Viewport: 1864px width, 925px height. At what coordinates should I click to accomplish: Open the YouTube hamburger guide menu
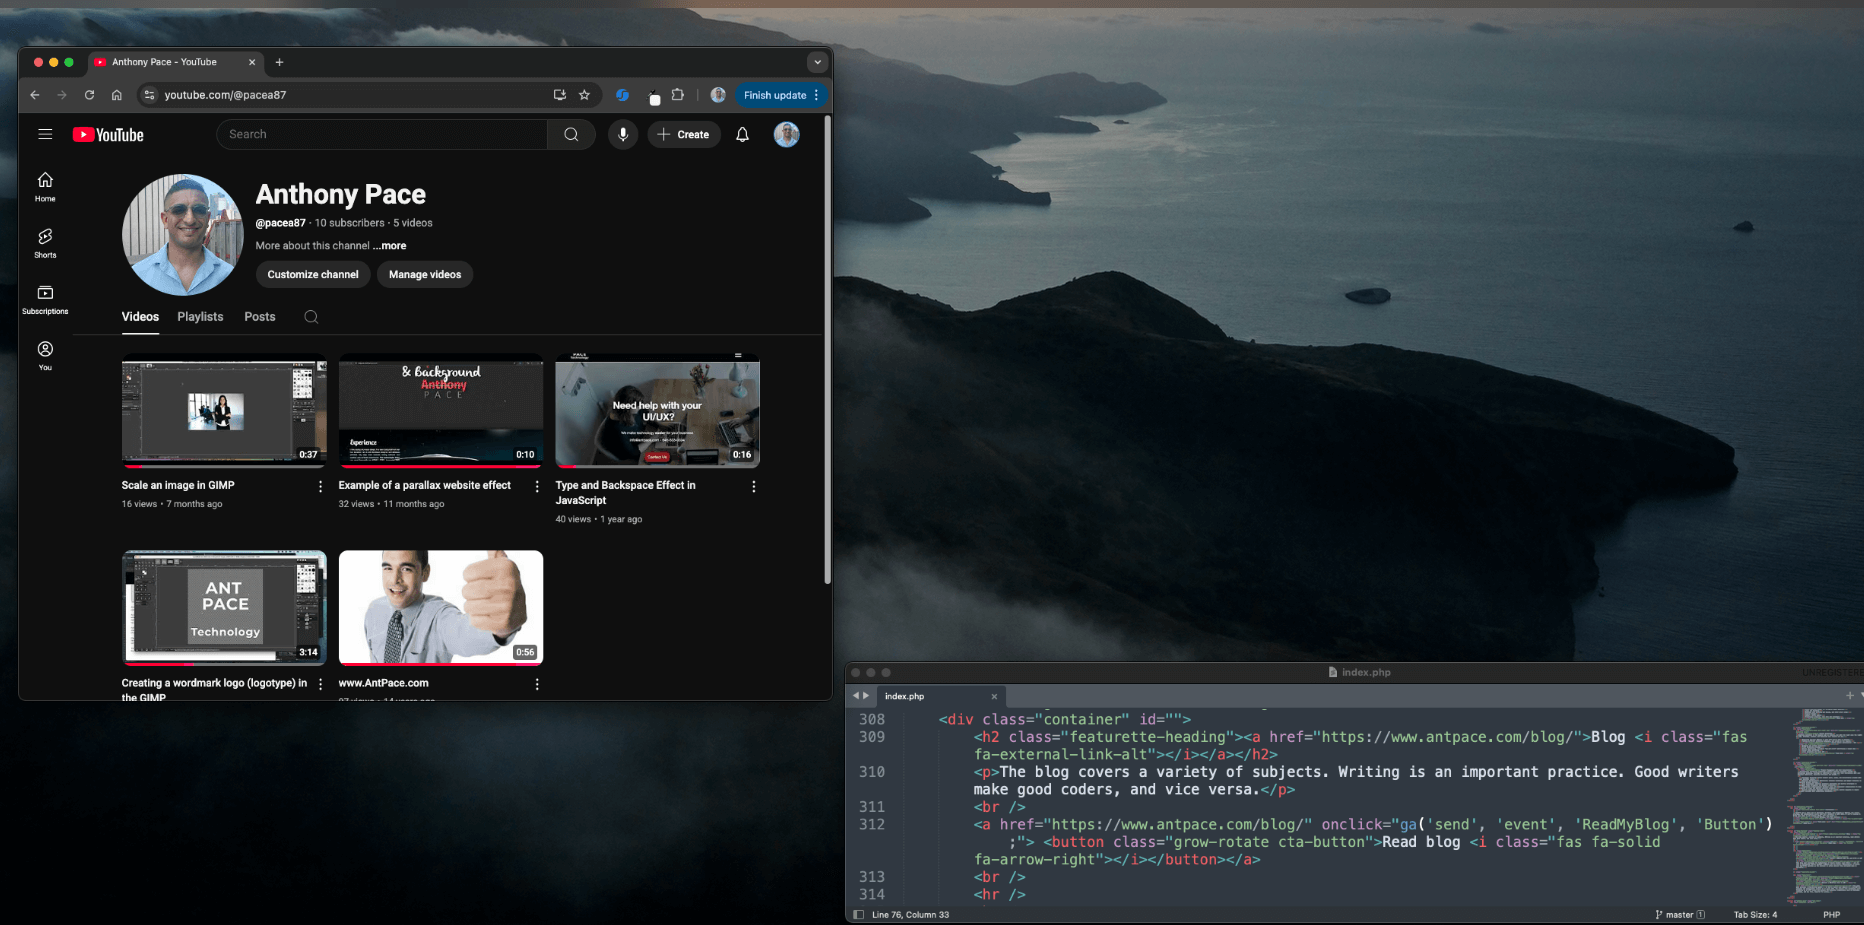click(45, 135)
